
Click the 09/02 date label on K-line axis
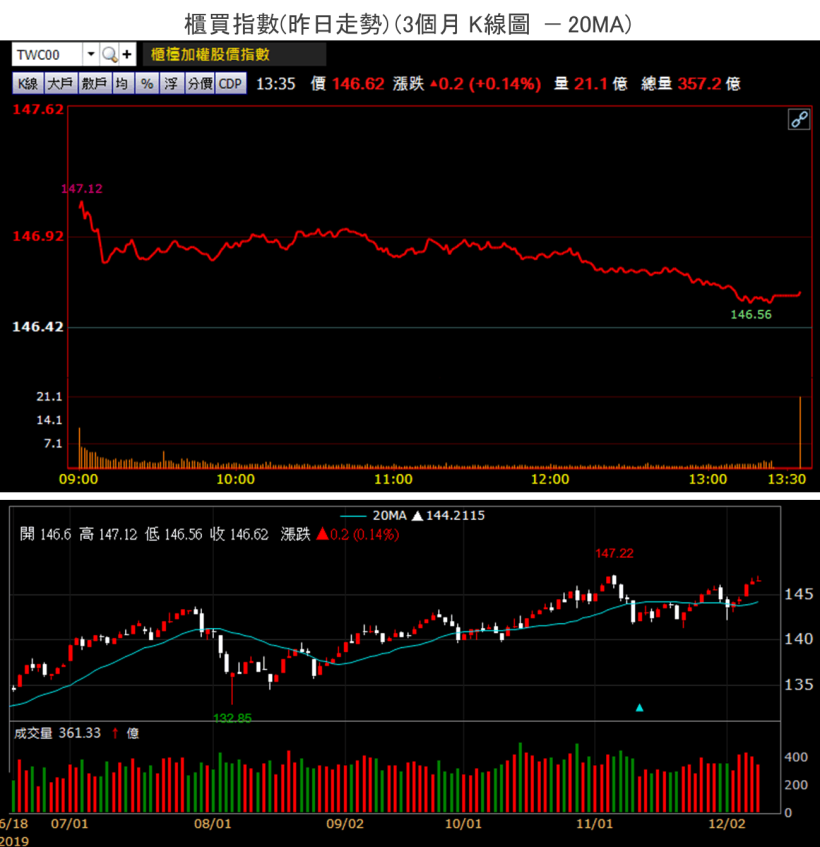point(345,824)
